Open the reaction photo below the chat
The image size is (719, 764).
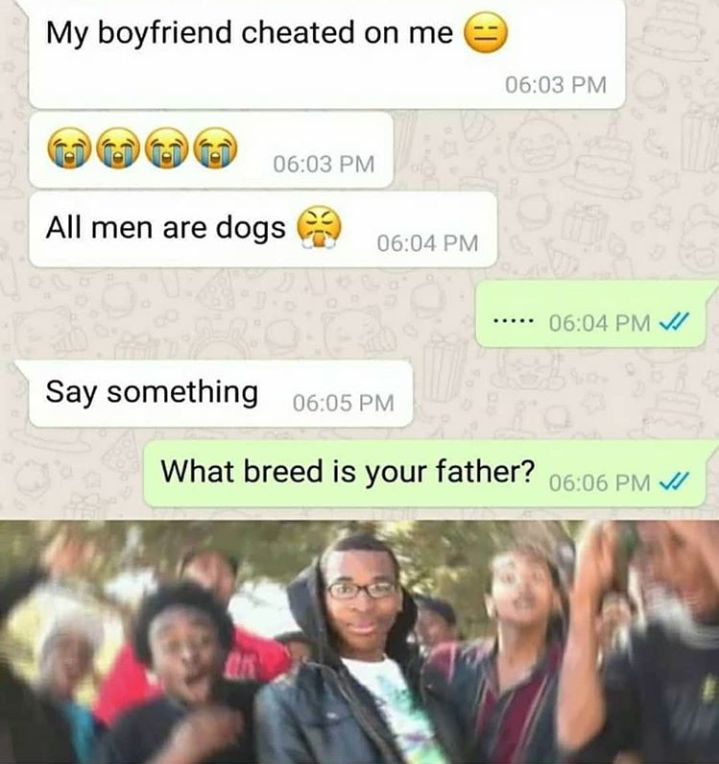pyautogui.click(x=360, y=642)
